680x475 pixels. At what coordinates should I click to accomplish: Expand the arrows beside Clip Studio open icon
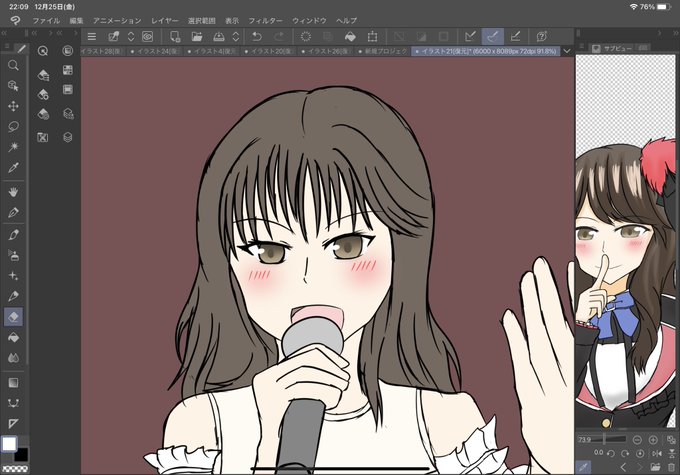pyautogui.click(x=131, y=37)
